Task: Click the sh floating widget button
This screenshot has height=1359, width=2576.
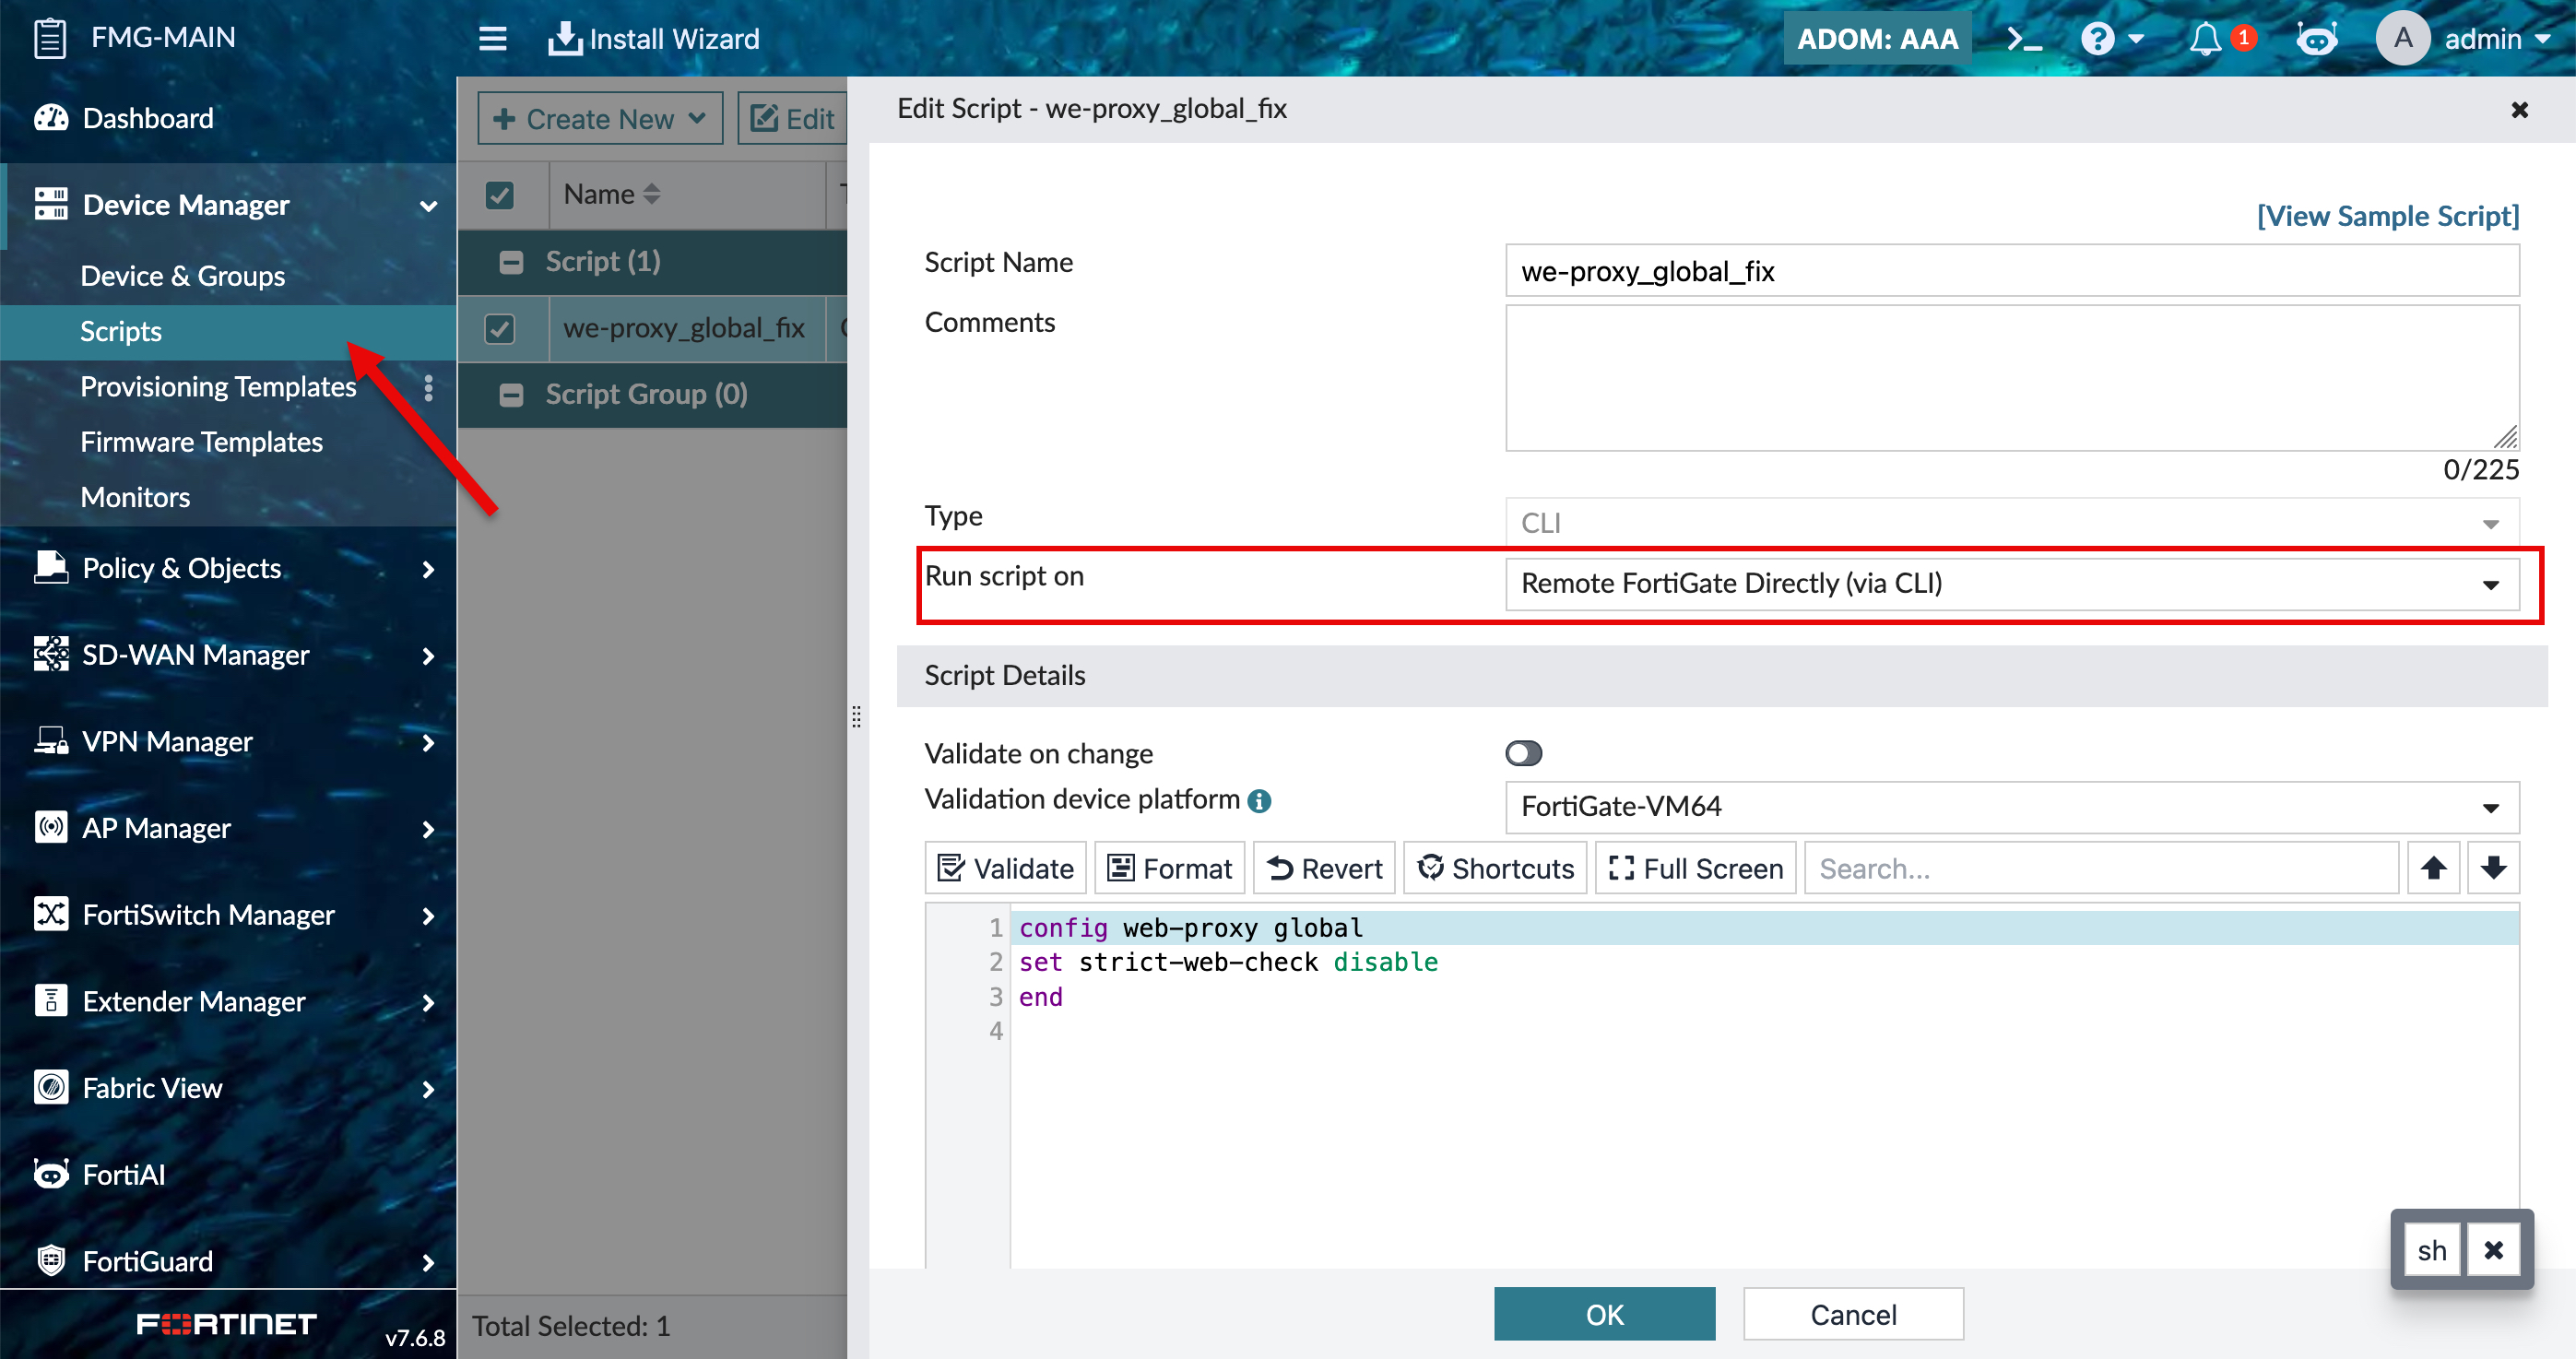Action: click(x=2432, y=1249)
